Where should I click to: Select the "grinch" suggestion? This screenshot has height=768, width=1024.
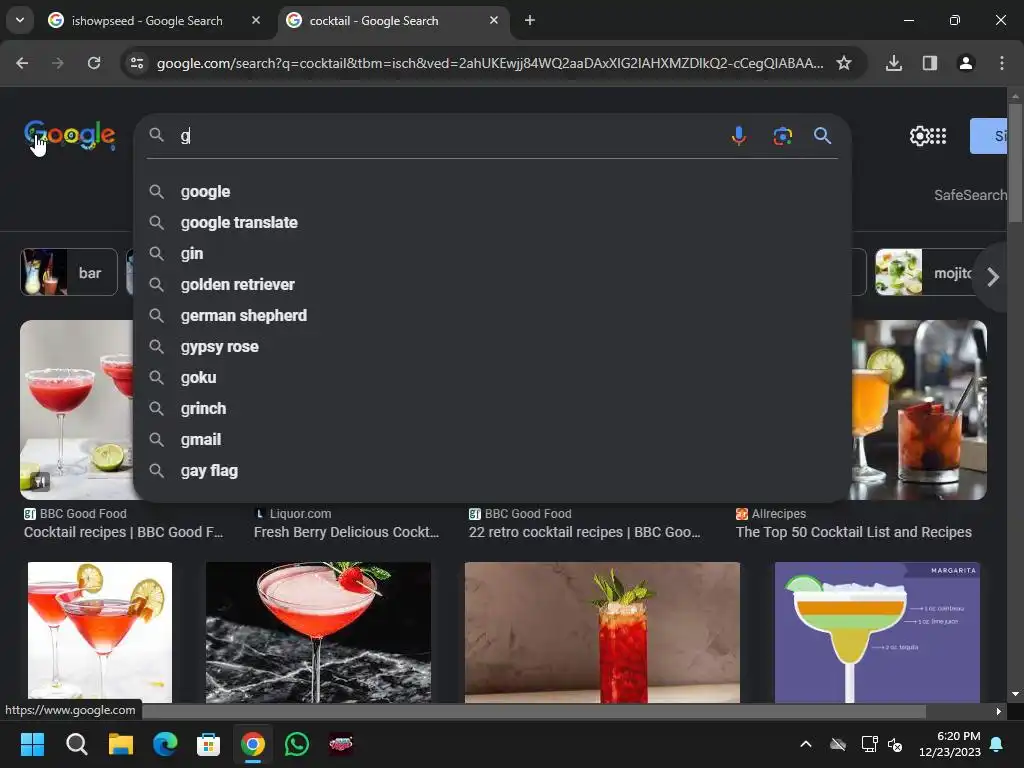(492, 409)
